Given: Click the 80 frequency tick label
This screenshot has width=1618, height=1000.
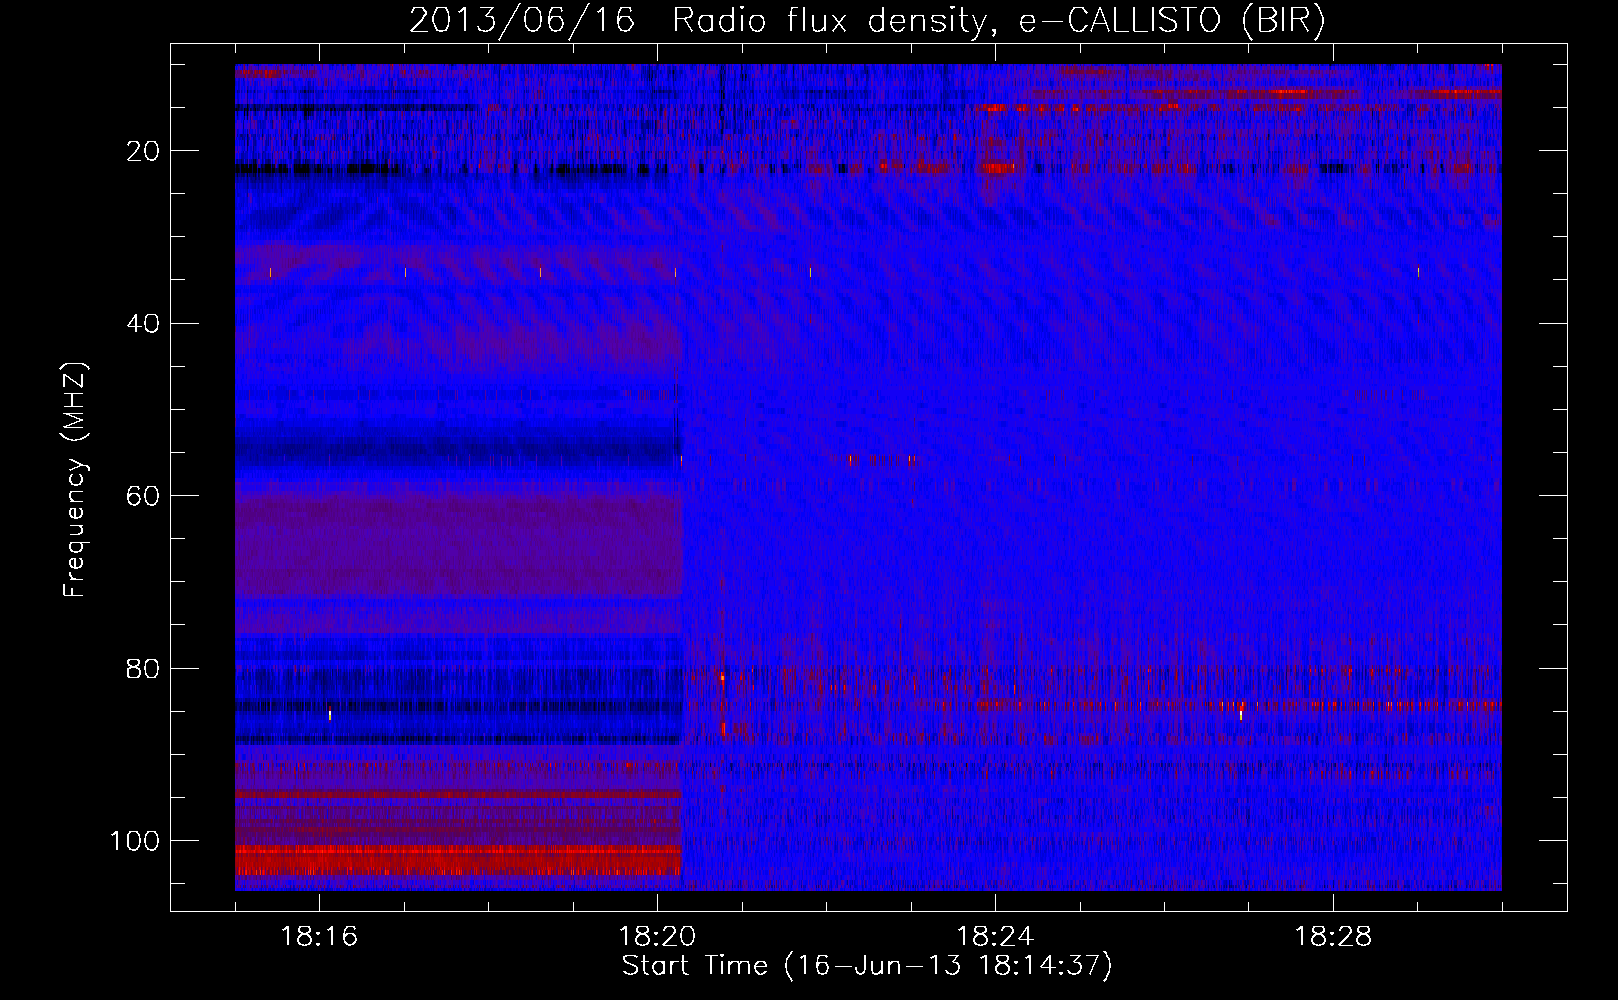Looking at the screenshot, I should (144, 669).
